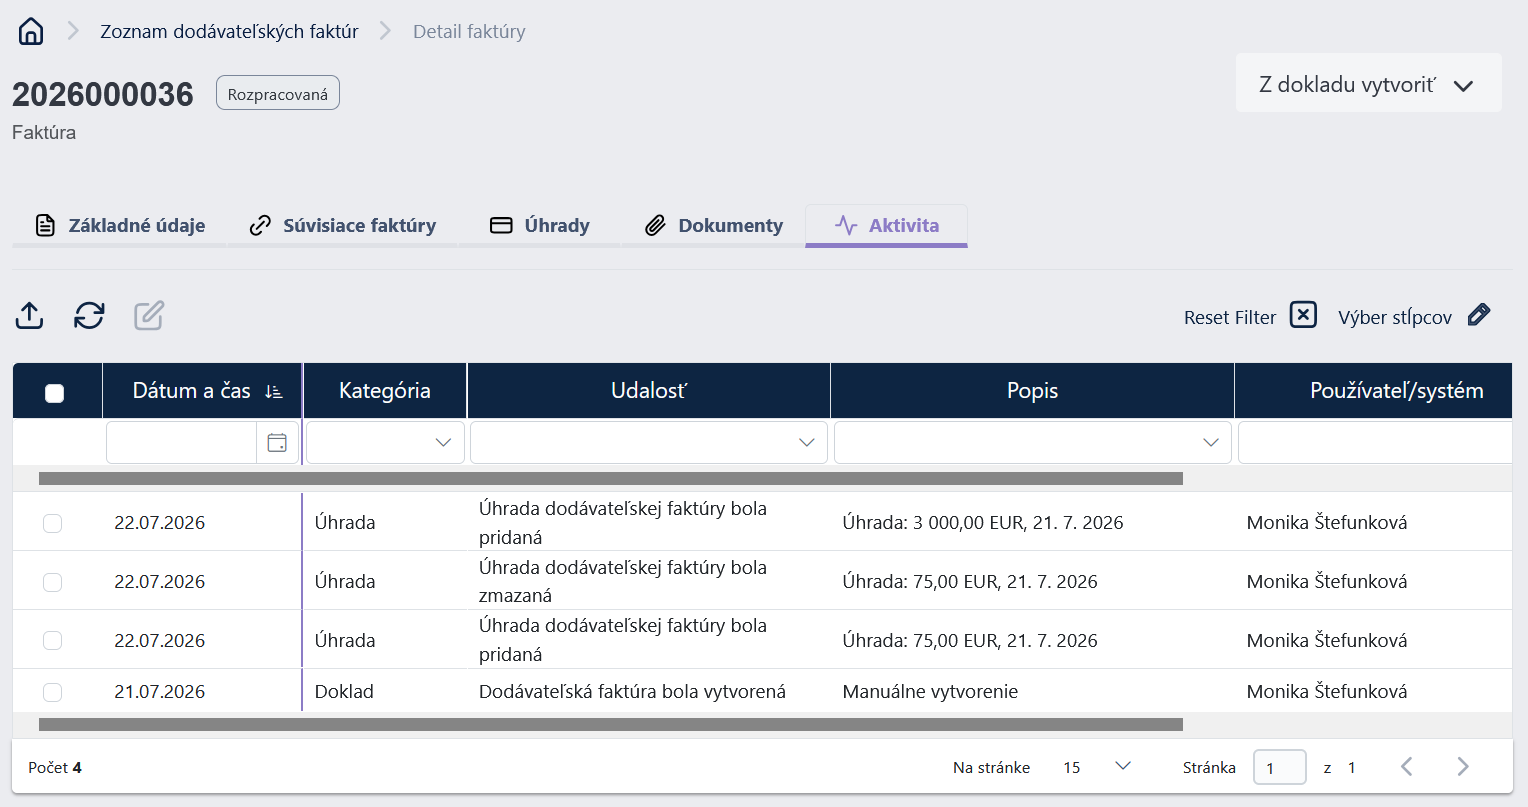The image size is (1528, 807).
Task: Check row with faktúry bola zmazaná
Action: click(53, 582)
